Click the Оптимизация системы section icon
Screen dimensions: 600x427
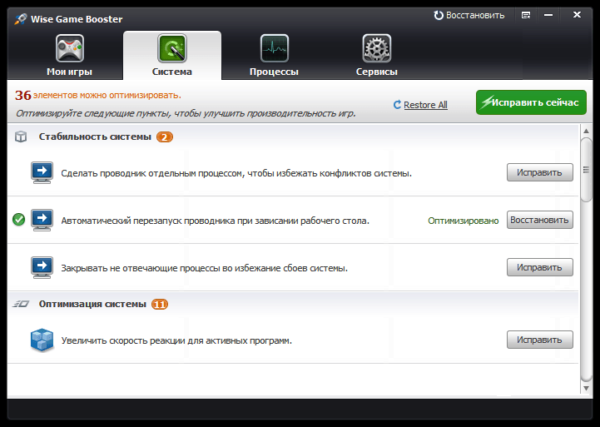coord(21,304)
